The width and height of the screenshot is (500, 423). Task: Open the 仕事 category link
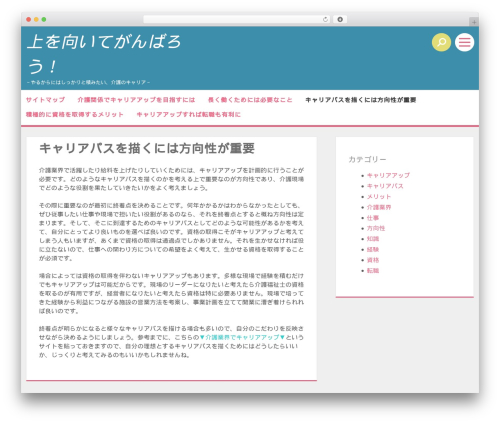(x=373, y=218)
